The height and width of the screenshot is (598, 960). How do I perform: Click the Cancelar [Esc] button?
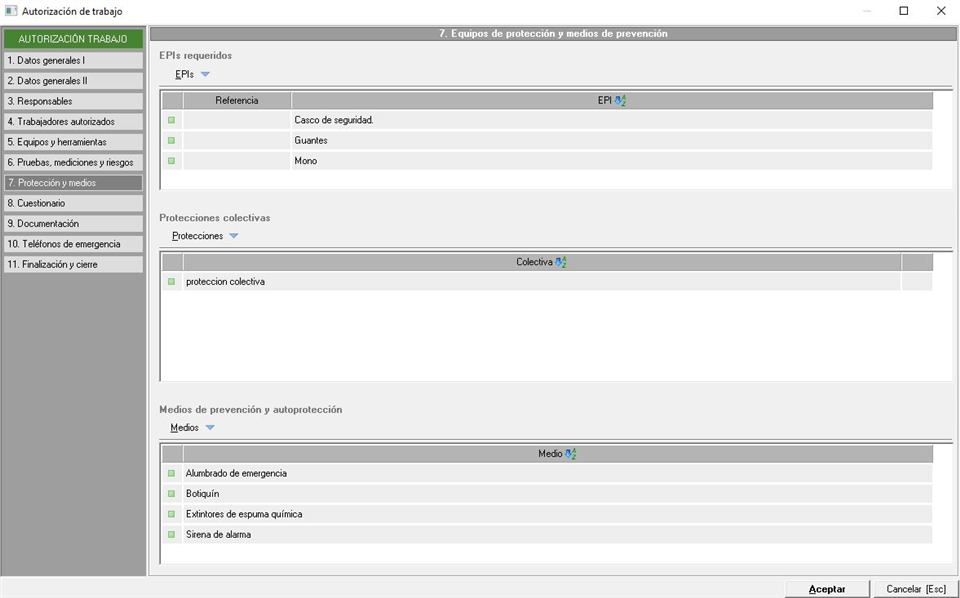(x=916, y=589)
